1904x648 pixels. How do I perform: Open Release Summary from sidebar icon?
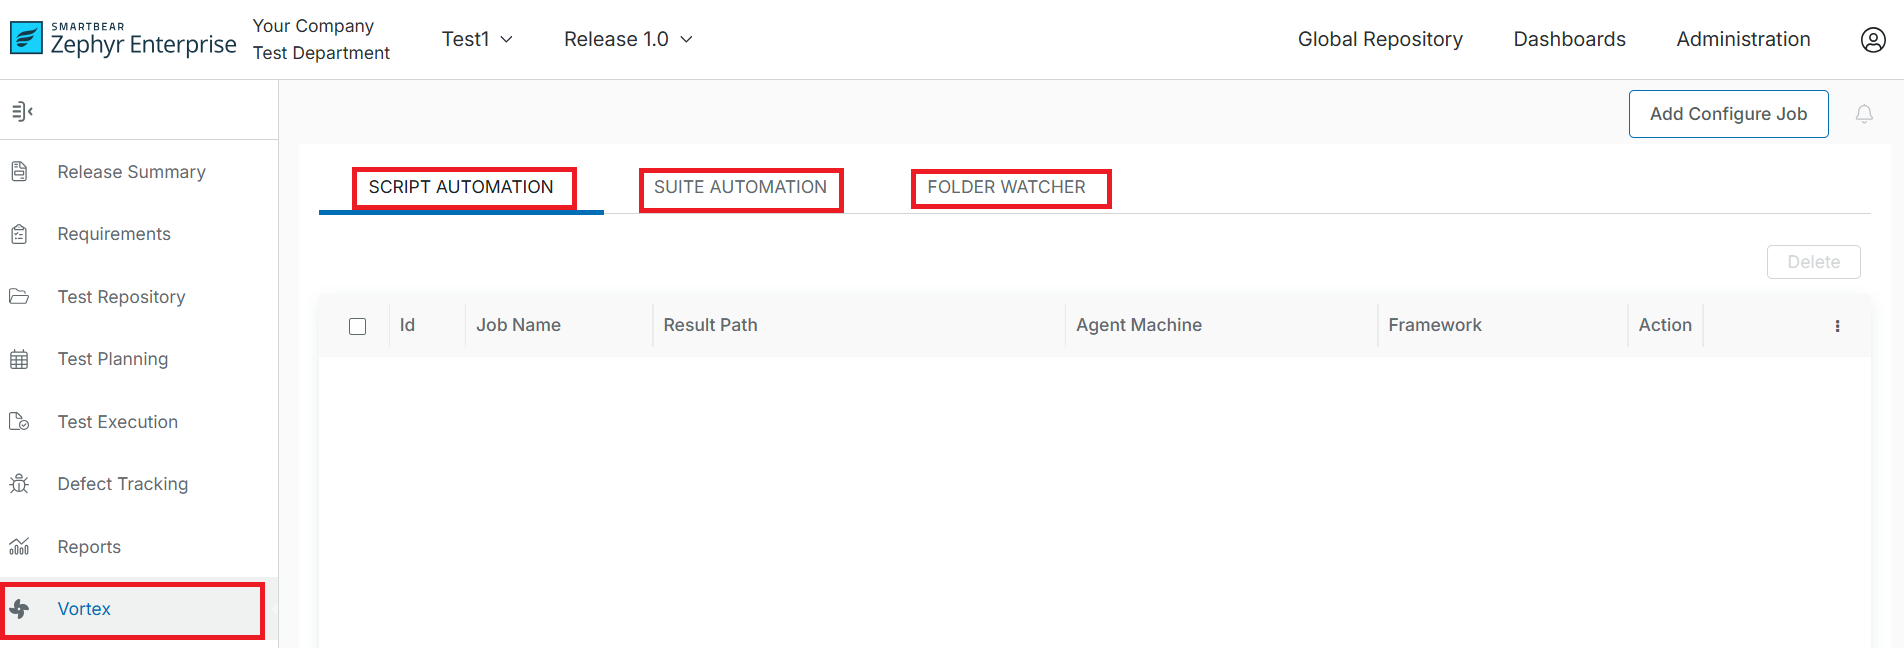[19, 172]
